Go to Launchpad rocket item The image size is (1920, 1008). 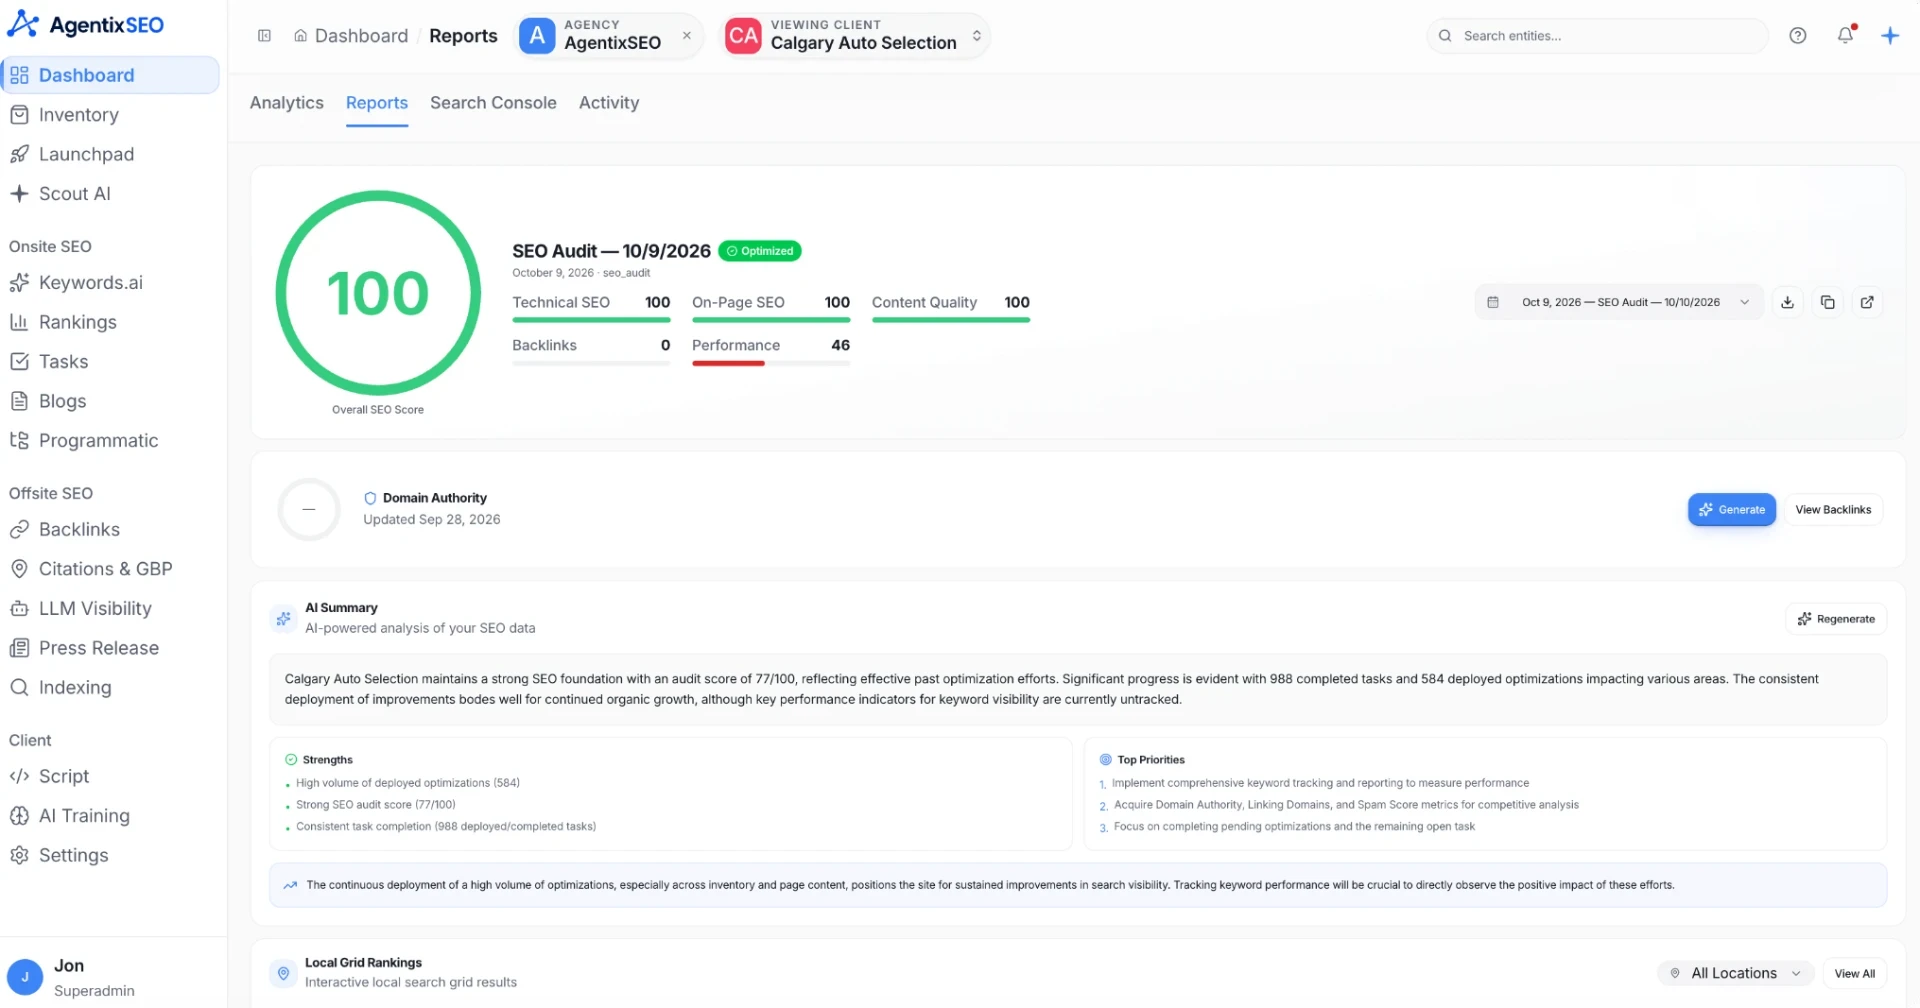(x=110, y=154)
